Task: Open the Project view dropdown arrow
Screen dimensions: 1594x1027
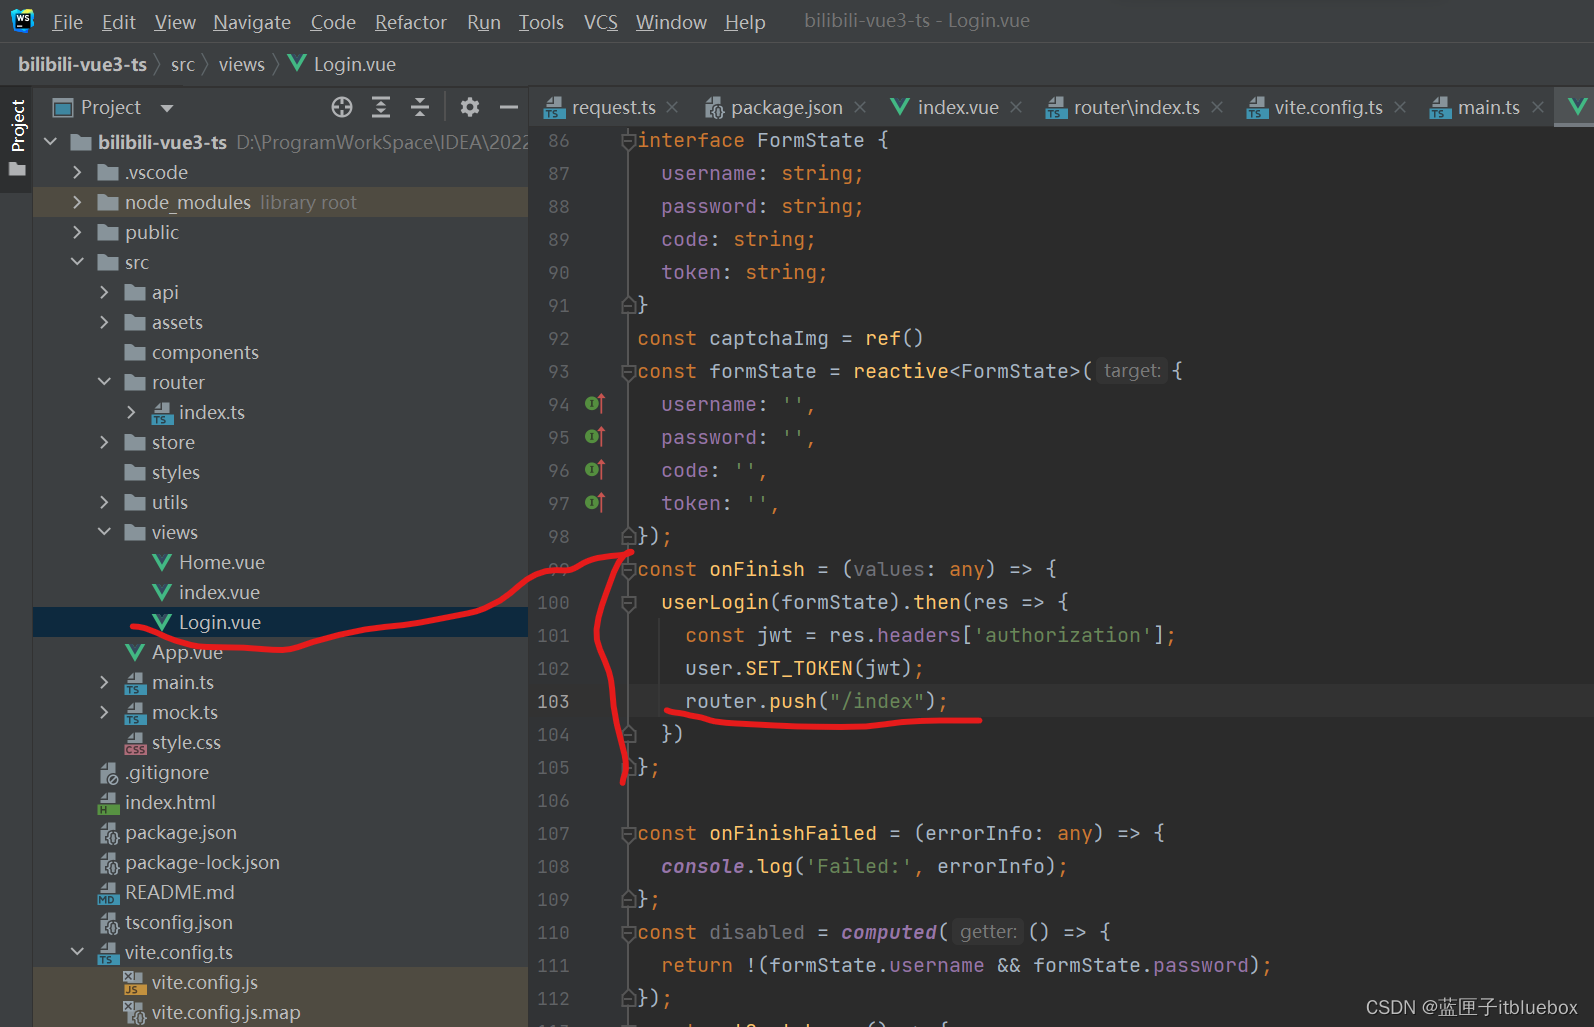Action: pyautogui.click(x=167, y=108)
